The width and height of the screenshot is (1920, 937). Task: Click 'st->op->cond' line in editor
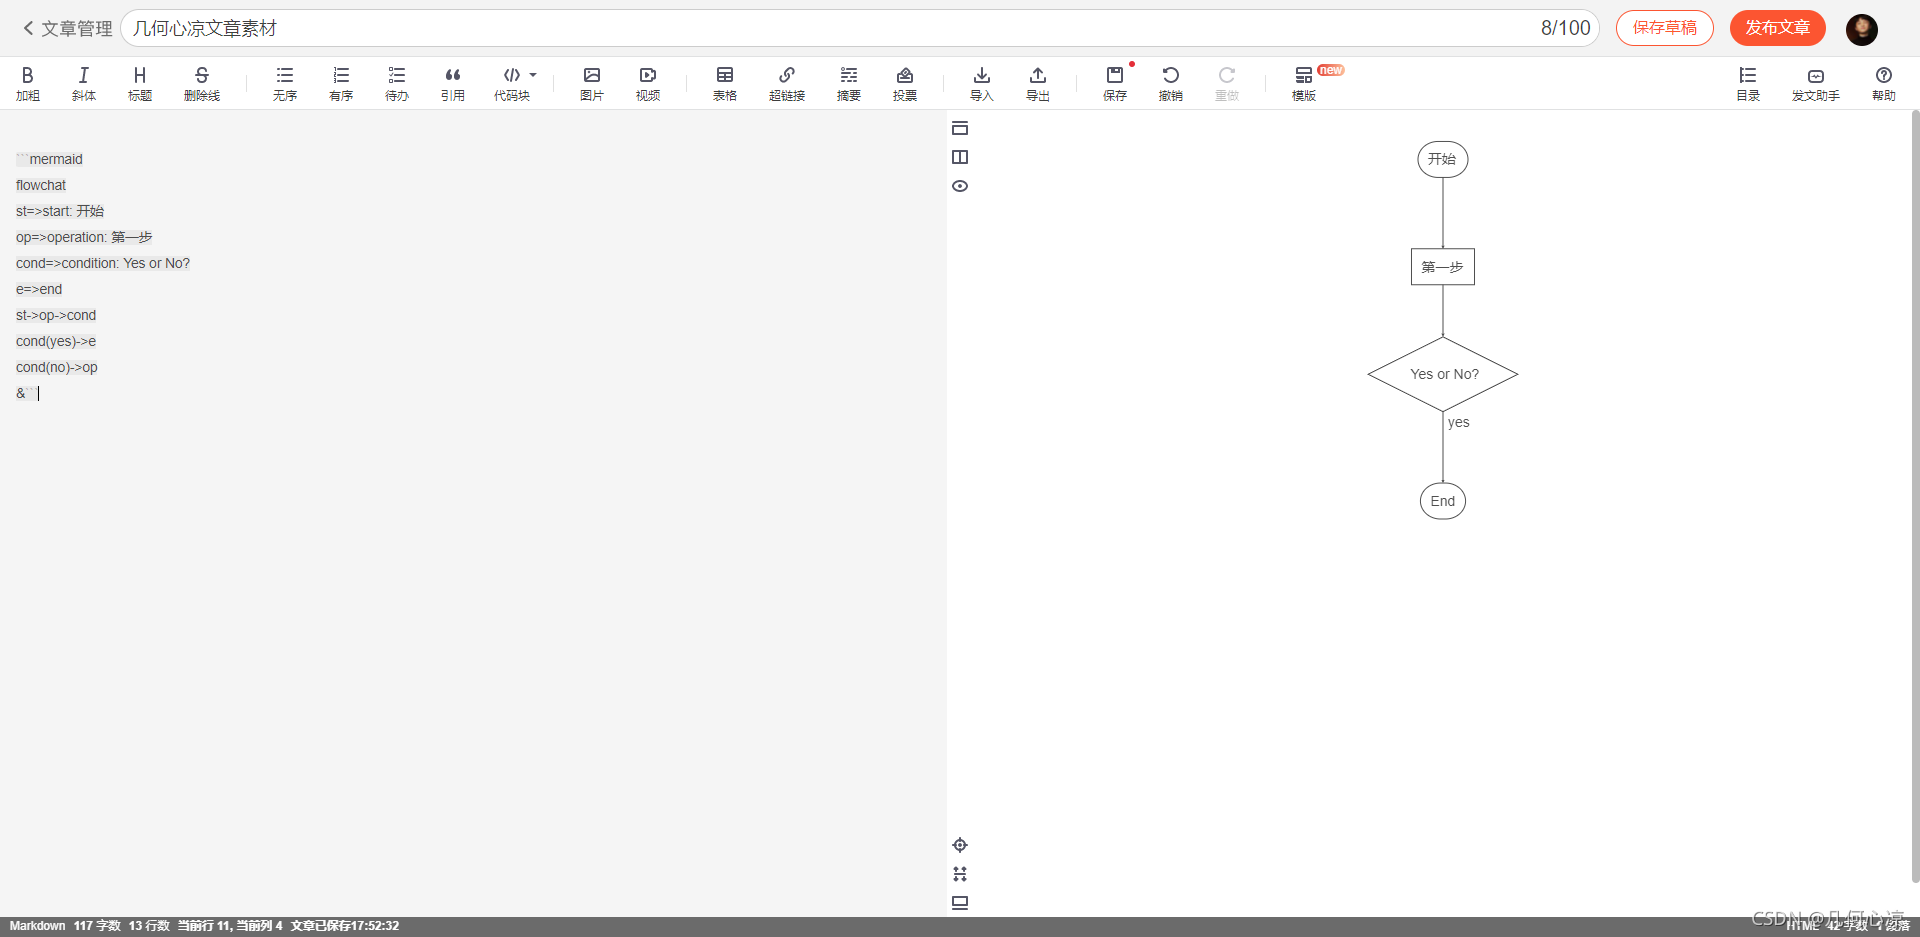click(x=56, y=315)
